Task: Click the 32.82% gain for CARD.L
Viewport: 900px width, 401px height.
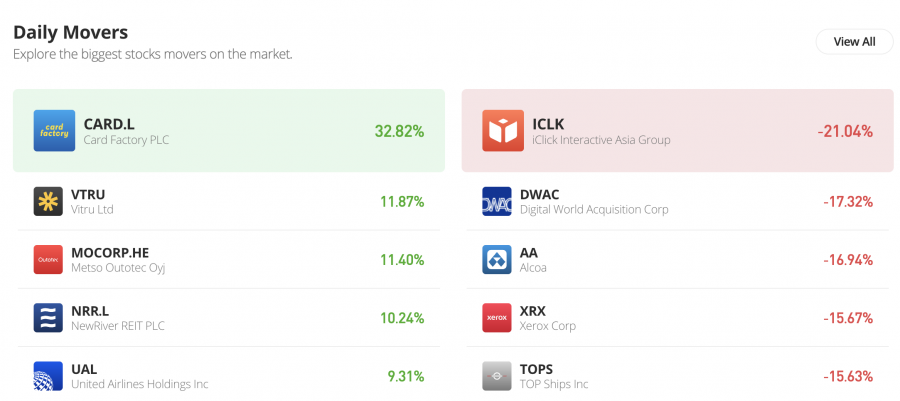Action: [399, 131]
